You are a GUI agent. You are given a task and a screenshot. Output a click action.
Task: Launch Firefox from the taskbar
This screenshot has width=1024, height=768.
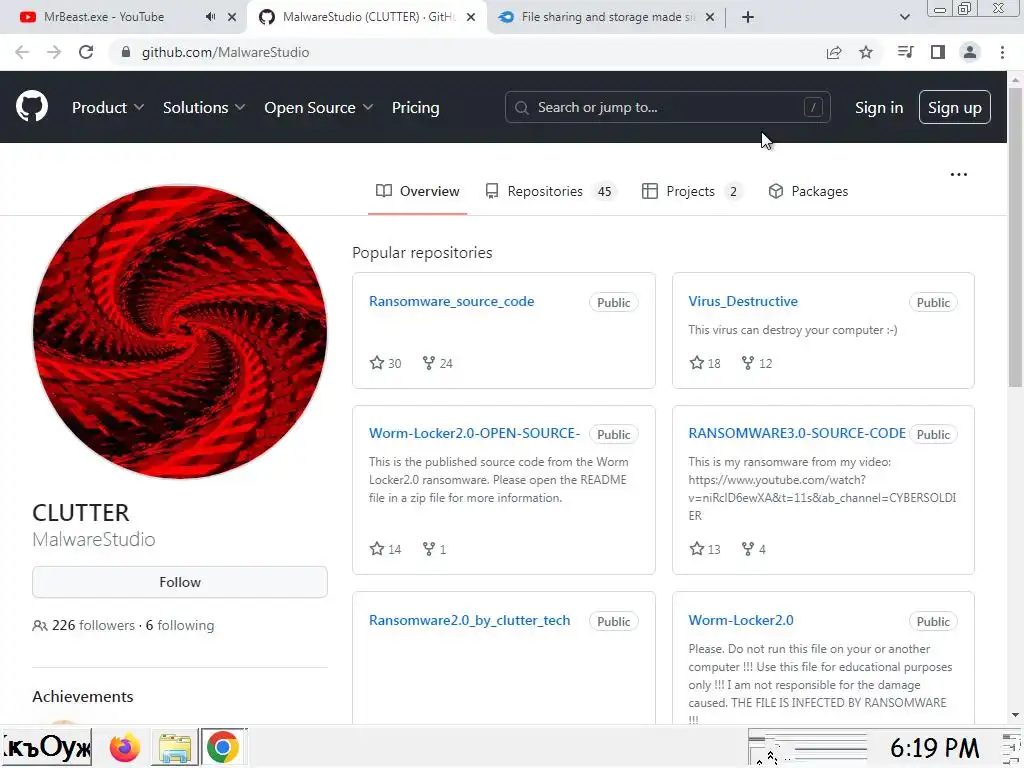tap(125, 747)
